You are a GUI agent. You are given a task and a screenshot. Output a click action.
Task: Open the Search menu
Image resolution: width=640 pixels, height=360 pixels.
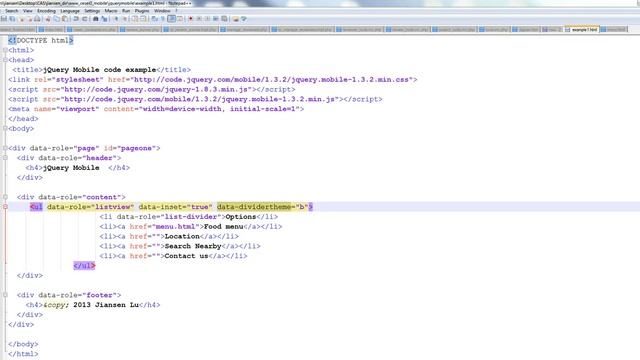(x=12, y=11)
